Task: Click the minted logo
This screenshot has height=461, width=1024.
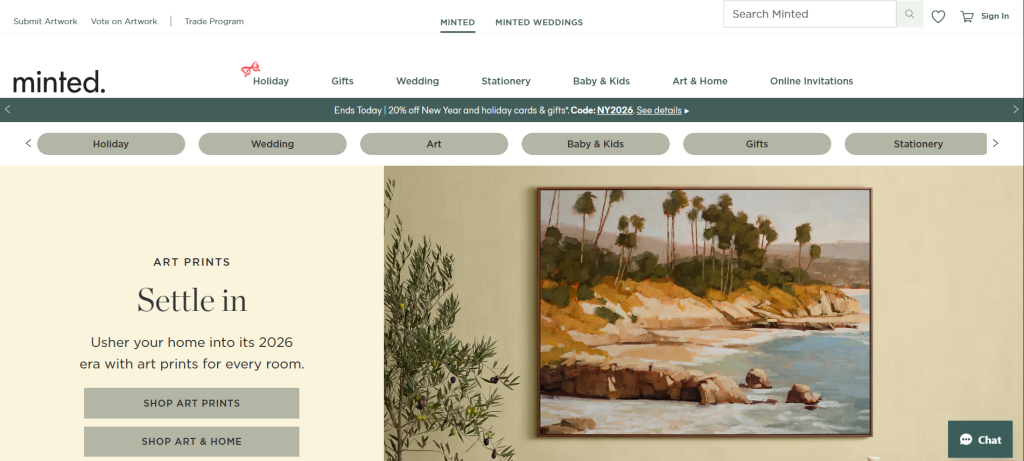Action: (x=59, y=82)
